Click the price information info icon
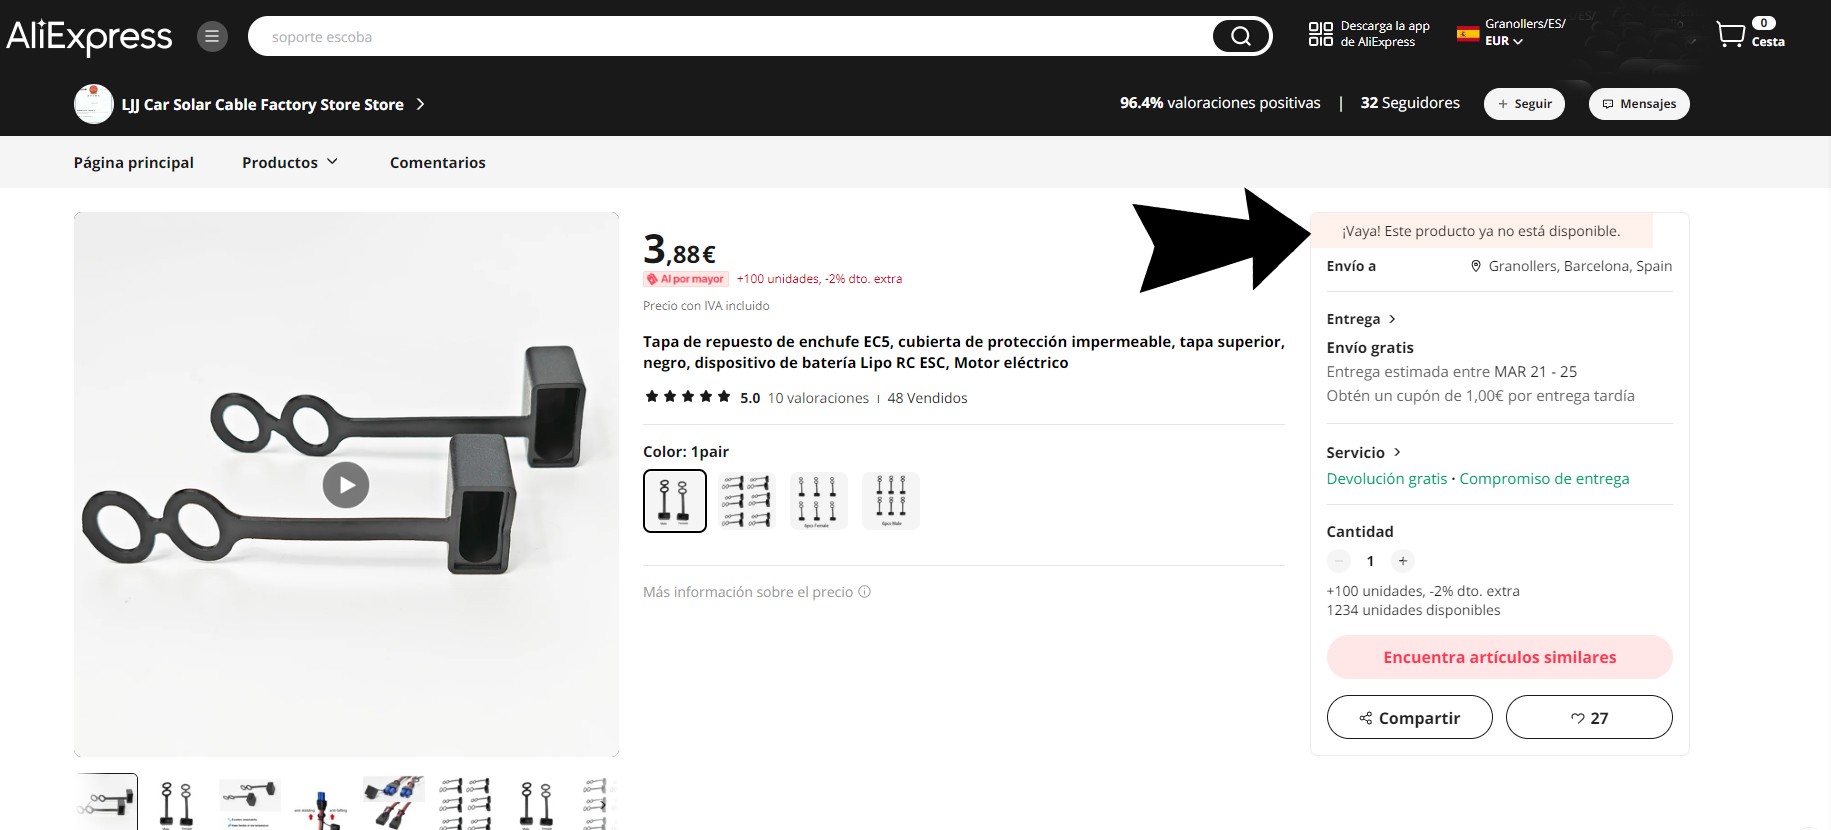The height and width of the screenshot is (830, 1831). pos(865,592)
